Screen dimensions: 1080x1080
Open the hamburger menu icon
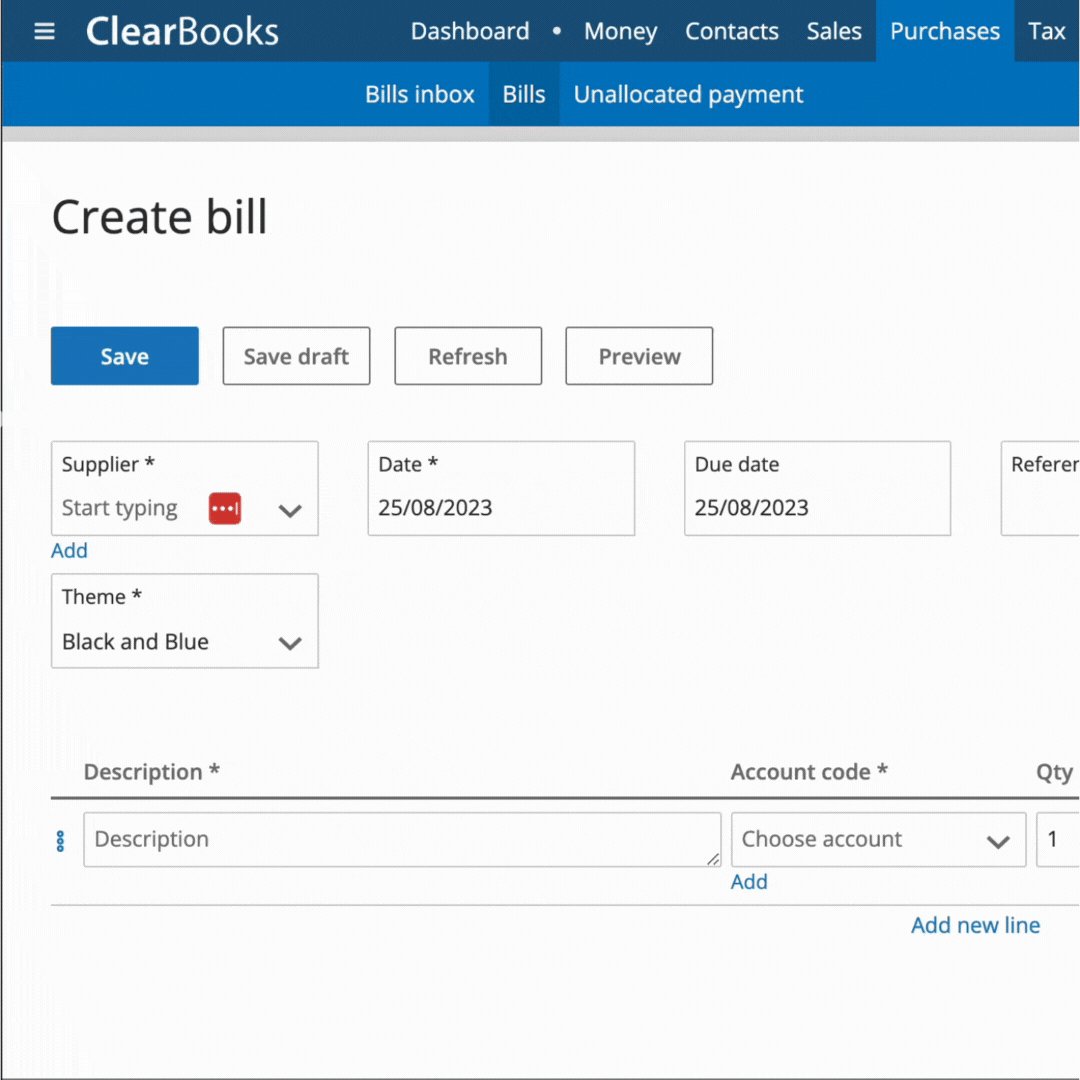click(x=44, y=31)
